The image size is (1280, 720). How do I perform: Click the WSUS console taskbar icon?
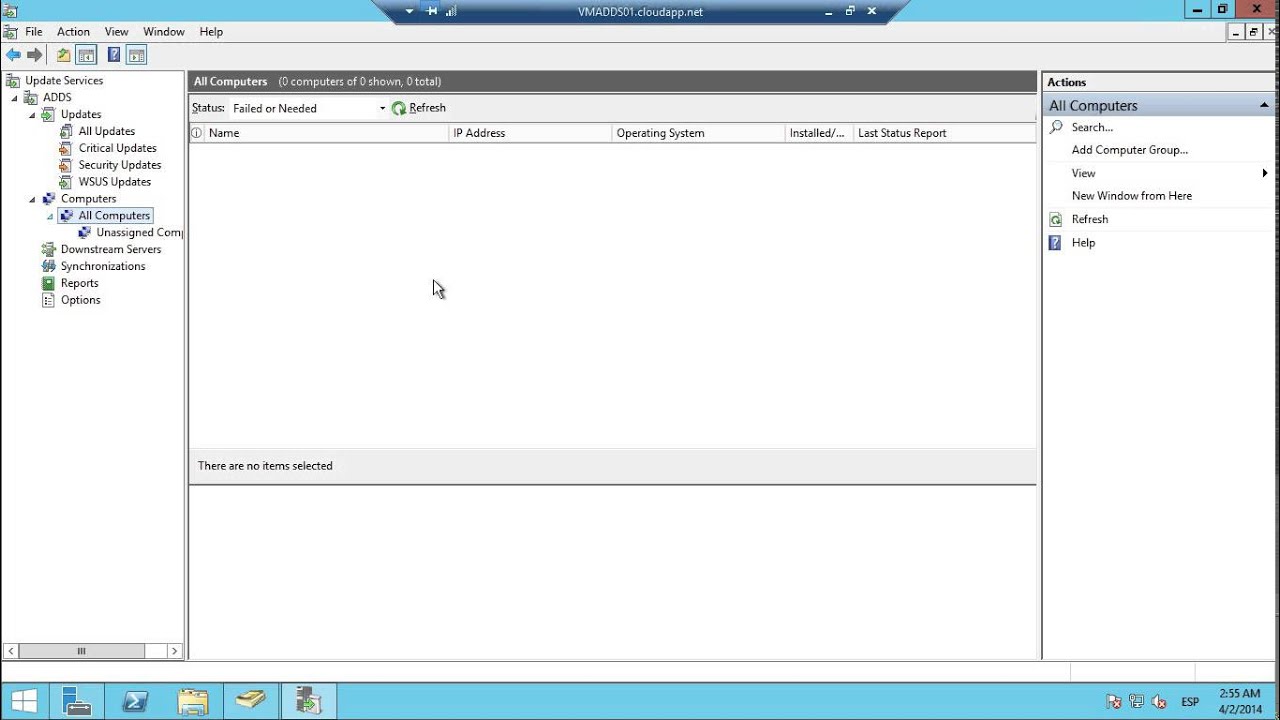click(x=309, y=701)
